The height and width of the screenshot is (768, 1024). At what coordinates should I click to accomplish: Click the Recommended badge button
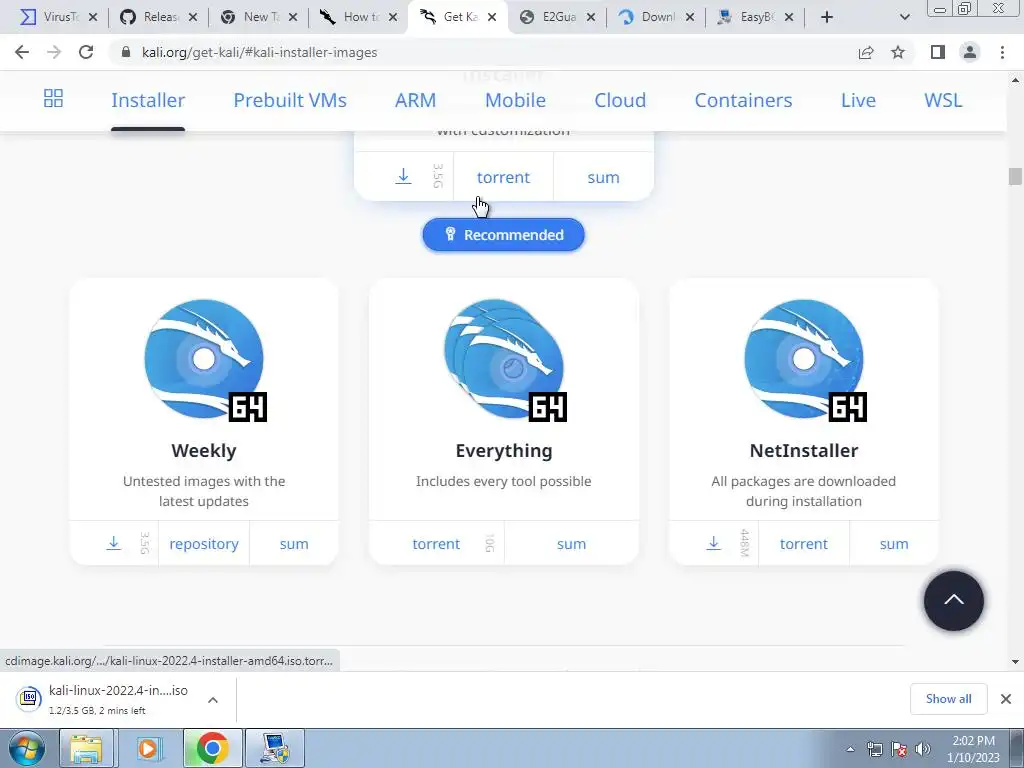pyautogui.click(x=504, y=234)
